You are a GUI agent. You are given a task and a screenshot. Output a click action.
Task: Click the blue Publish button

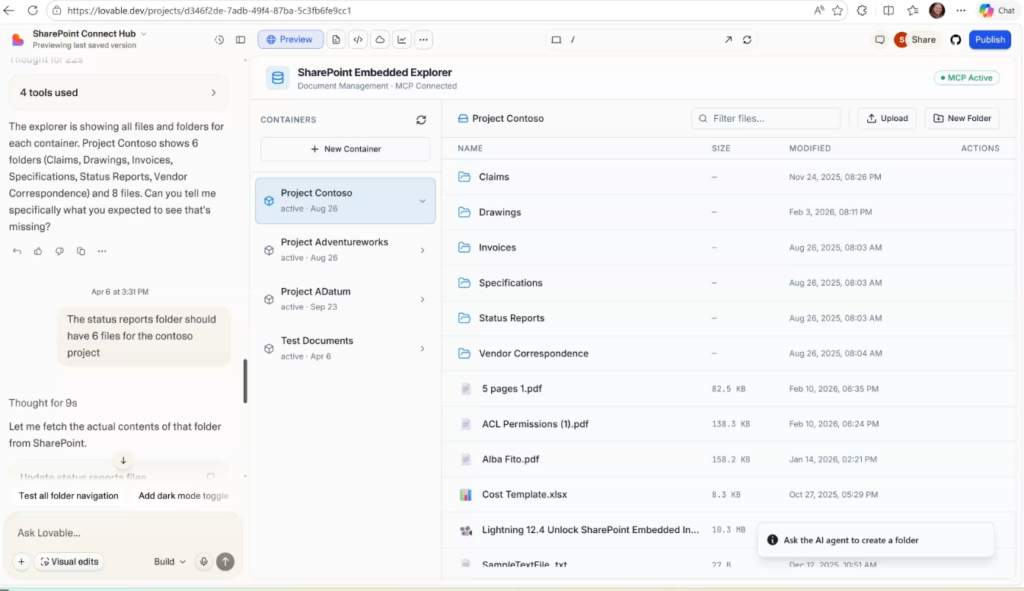click(x=989, y=40)
